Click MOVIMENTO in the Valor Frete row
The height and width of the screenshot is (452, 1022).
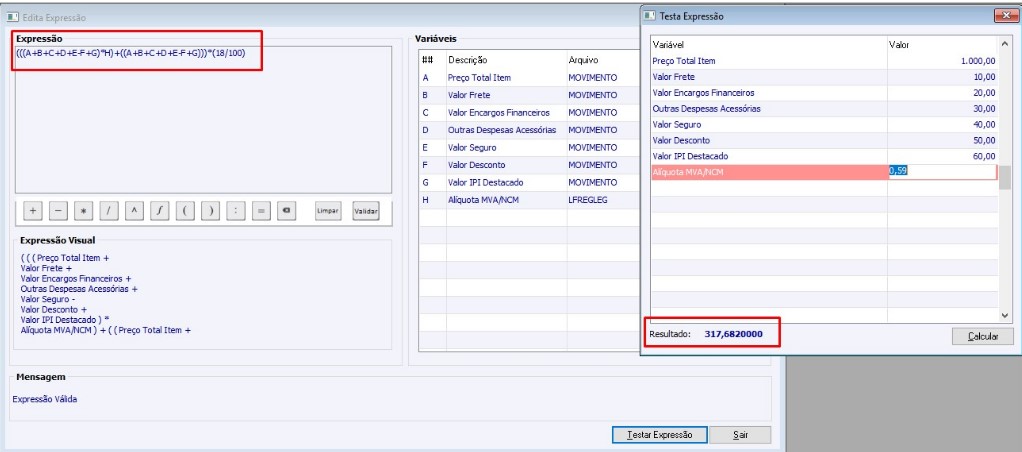[x=592, y=95]
